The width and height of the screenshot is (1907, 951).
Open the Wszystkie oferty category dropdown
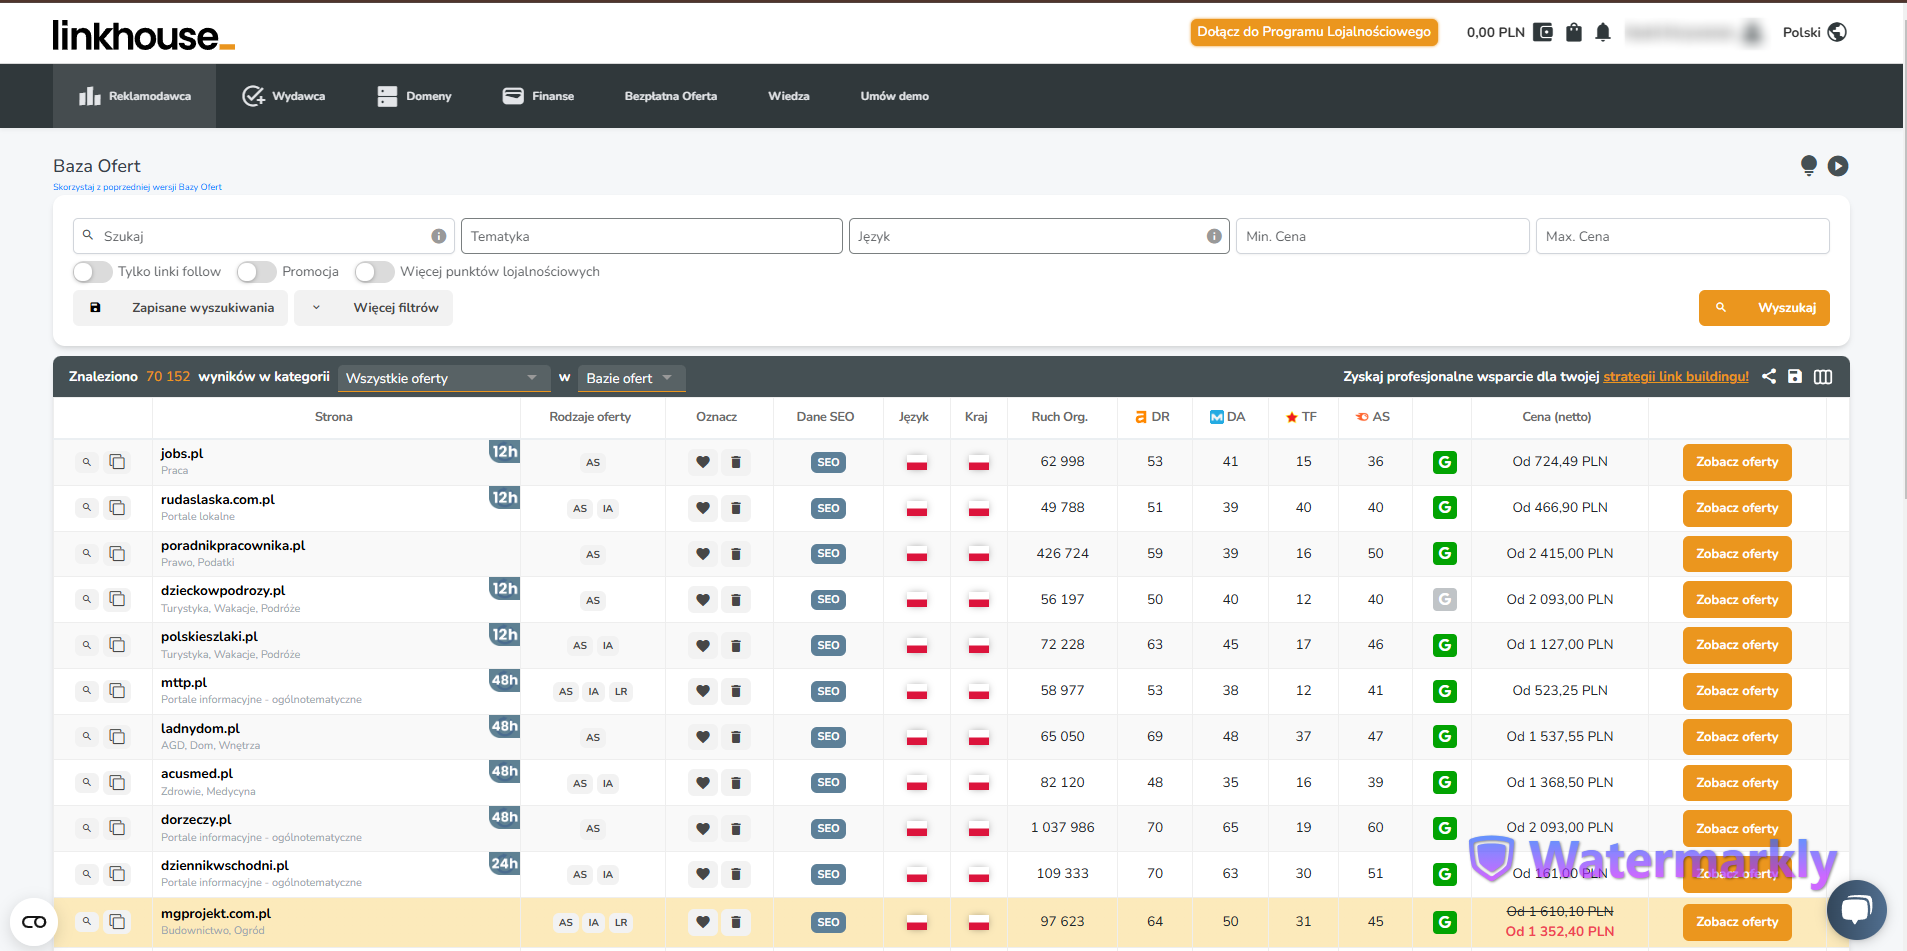click(444, 378)
